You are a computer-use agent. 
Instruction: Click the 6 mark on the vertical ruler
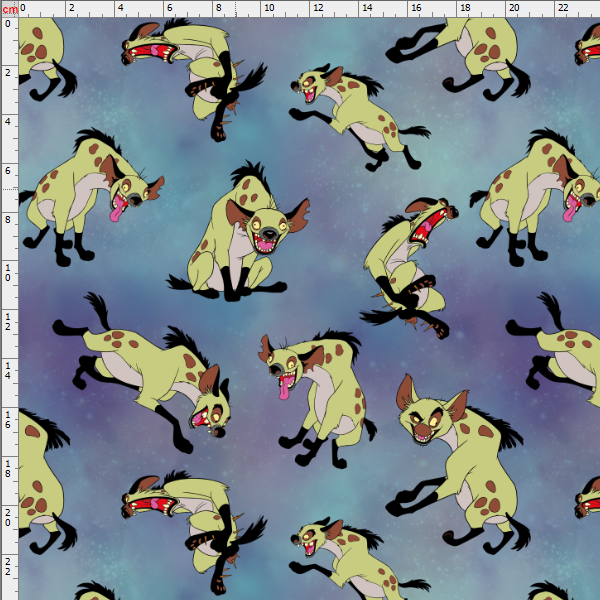(8, 170)
